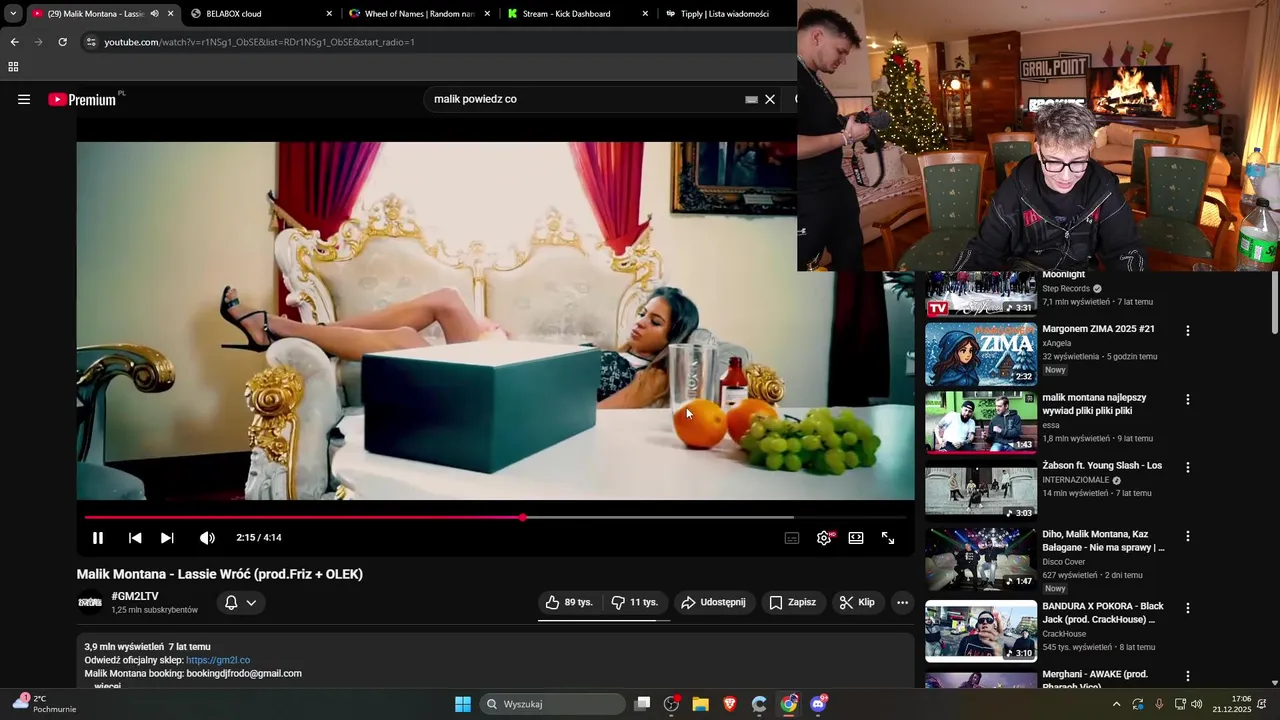Enter fullscreen mode
1280x720 pixels.
click(x=888, y=538)
